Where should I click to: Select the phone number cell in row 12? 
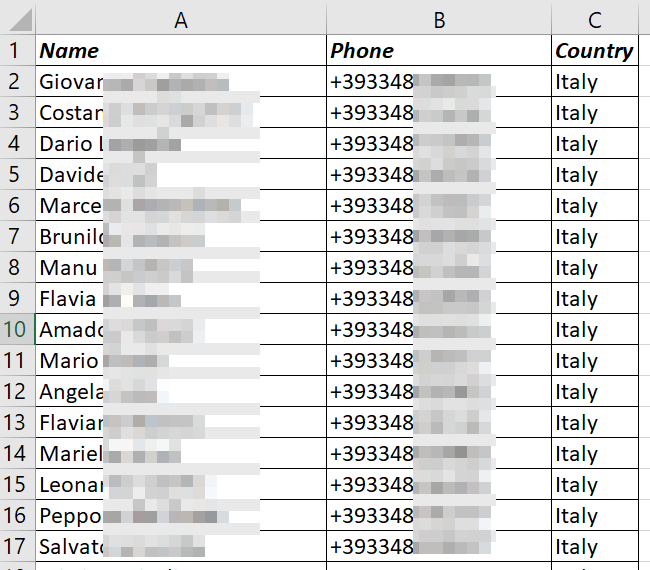[438, 392]
